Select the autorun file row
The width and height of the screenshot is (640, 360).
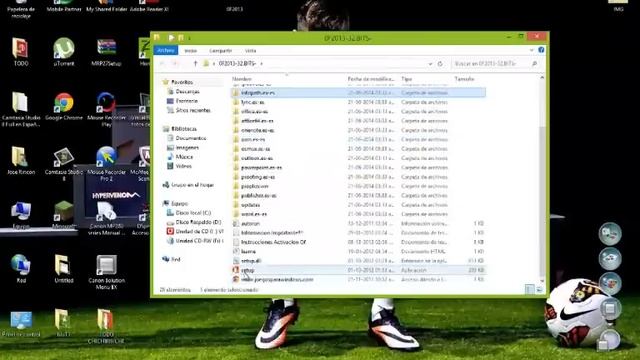pyautogui.click(x=358, y=223)
